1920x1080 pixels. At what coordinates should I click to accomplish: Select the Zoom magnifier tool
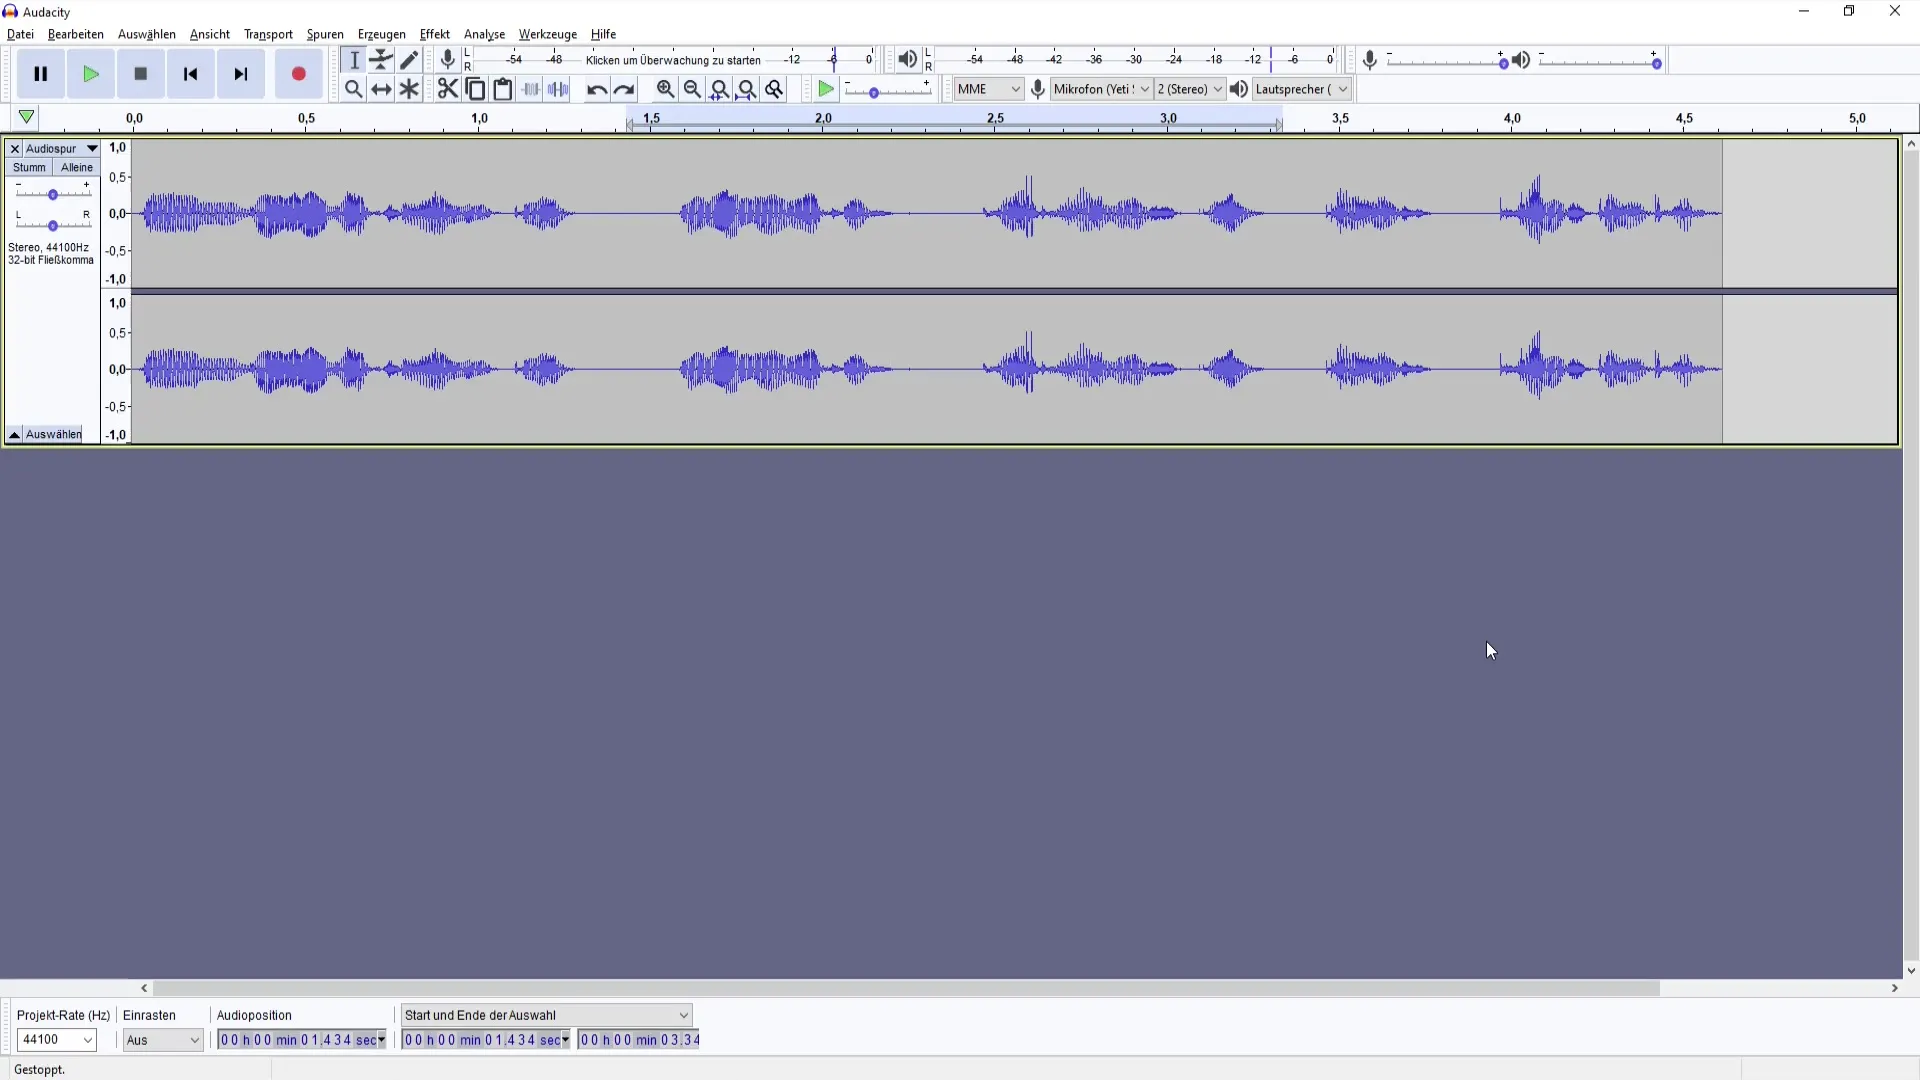(x=354, y=89)
